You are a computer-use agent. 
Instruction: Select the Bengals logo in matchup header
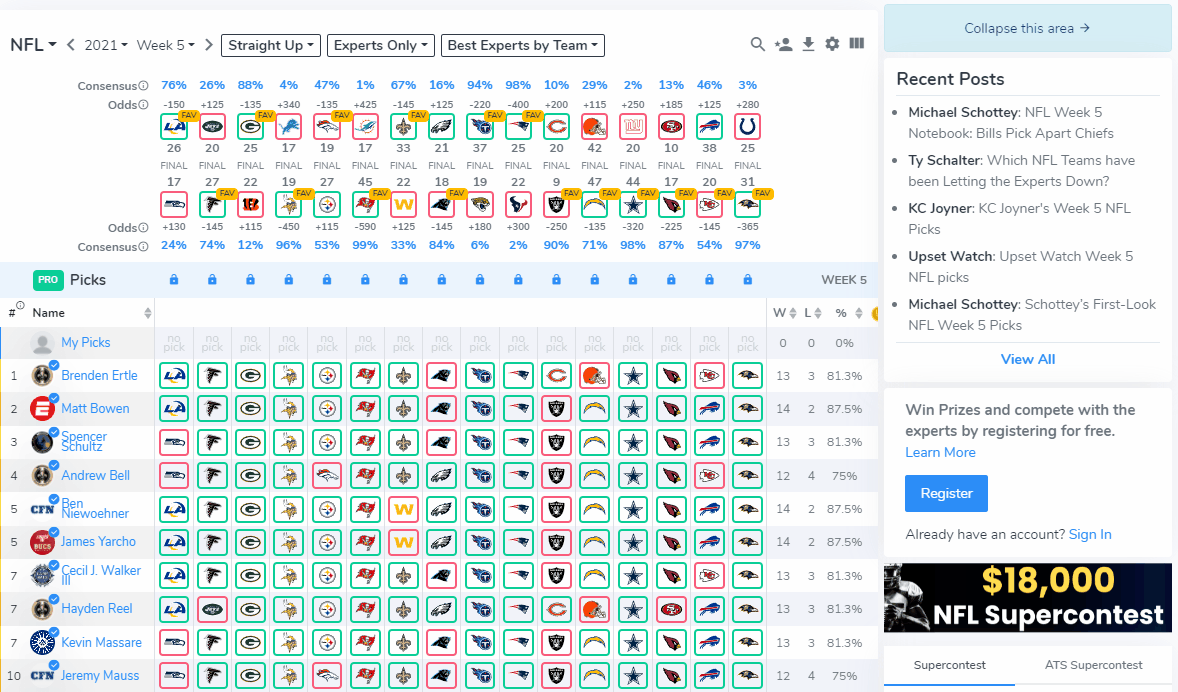click(251, 204)
